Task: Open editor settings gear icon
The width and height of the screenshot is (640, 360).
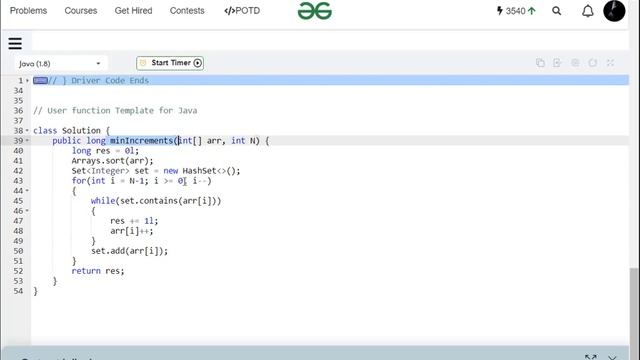Action: click(575, 63)
